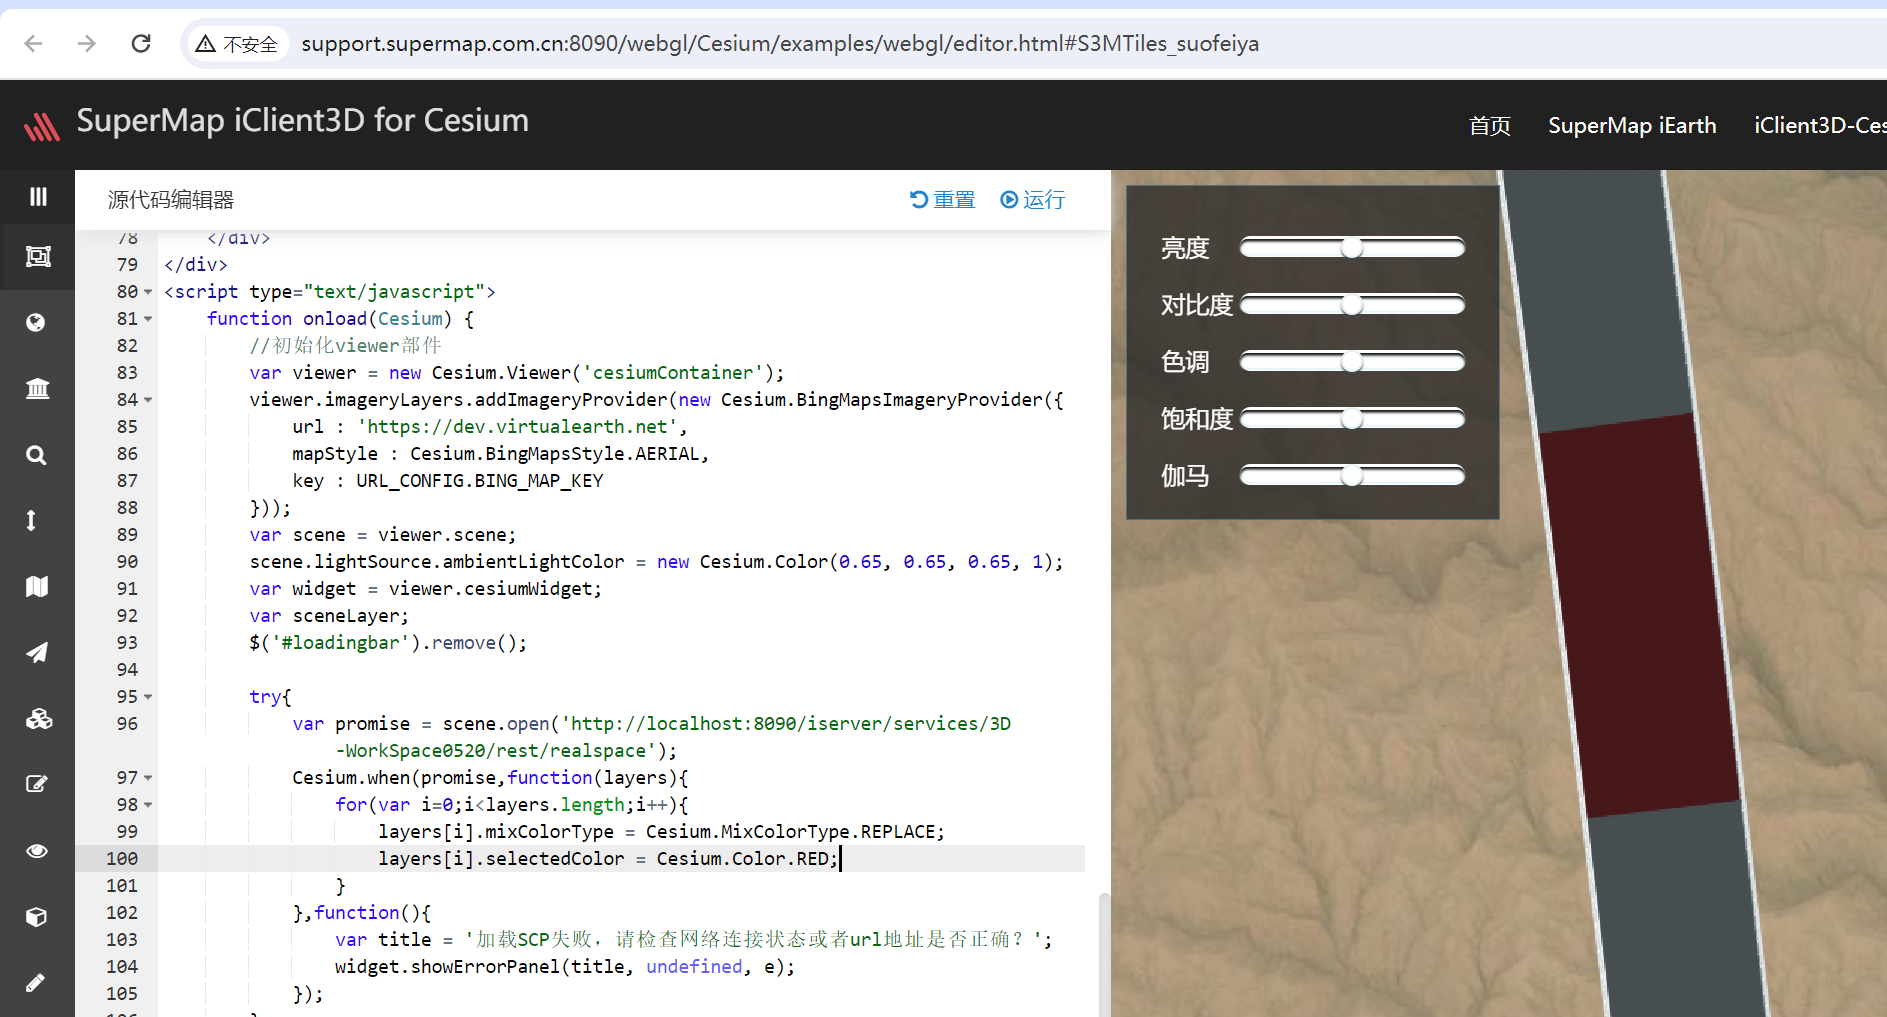Collapse code fold at line 84
1887x1017 pixels.
(148, 400)
